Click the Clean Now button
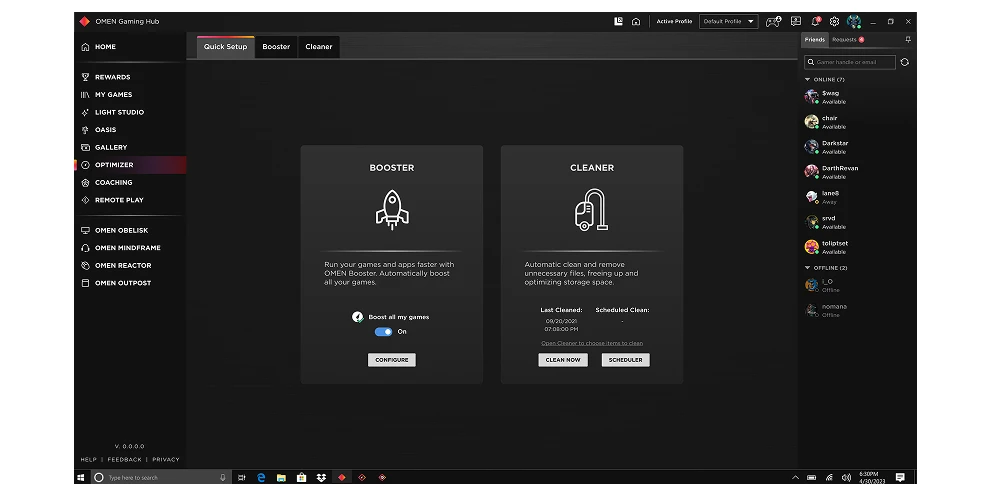The image size is (991, 496). point(563,360)
